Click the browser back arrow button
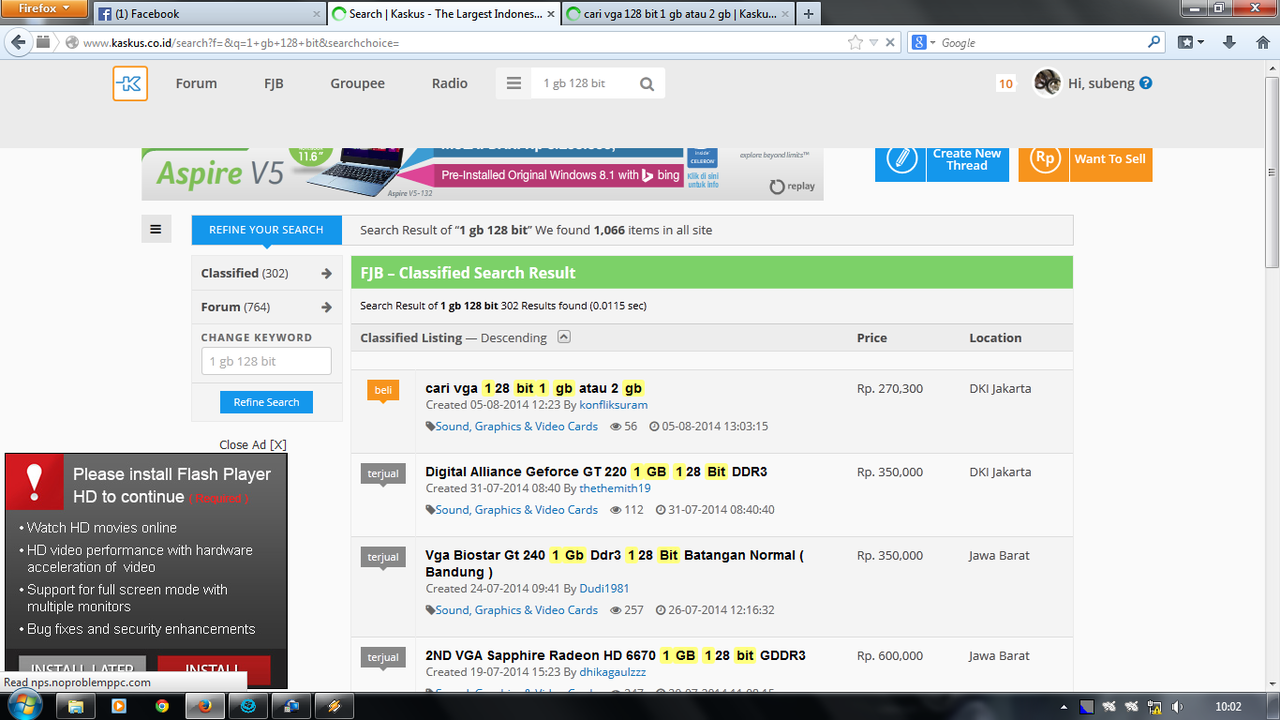The image size is (1280, 720). [17, 42]
